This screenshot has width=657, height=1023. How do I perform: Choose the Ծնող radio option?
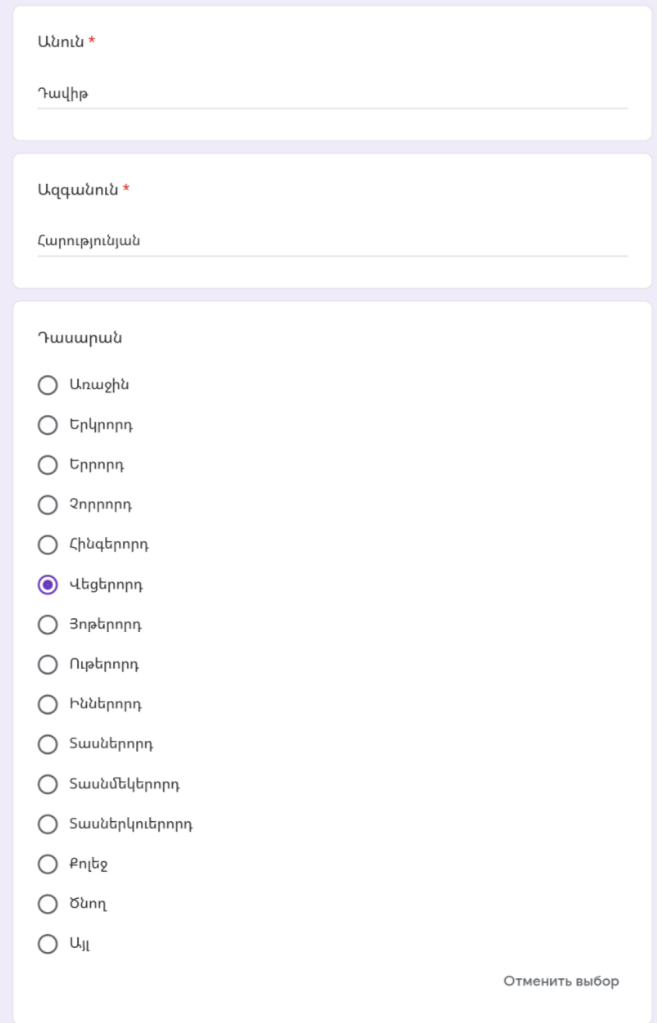tap(47, 904)
